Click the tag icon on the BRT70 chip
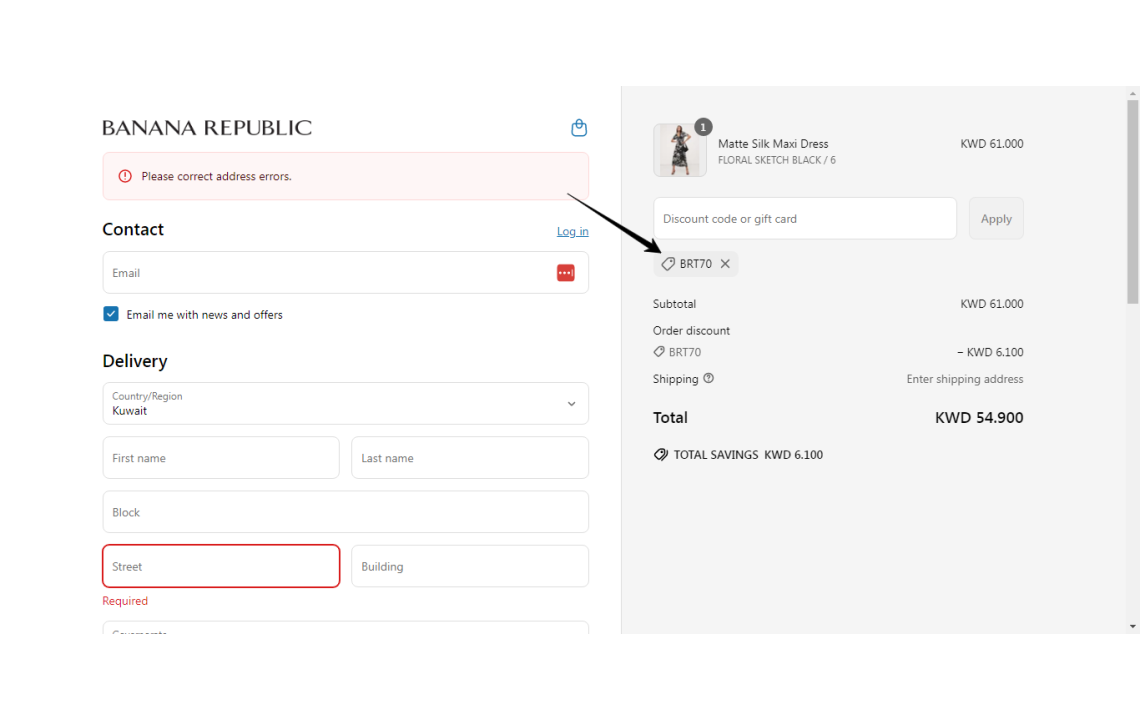This screenshot has height=720, width=1140. (668, 264)
